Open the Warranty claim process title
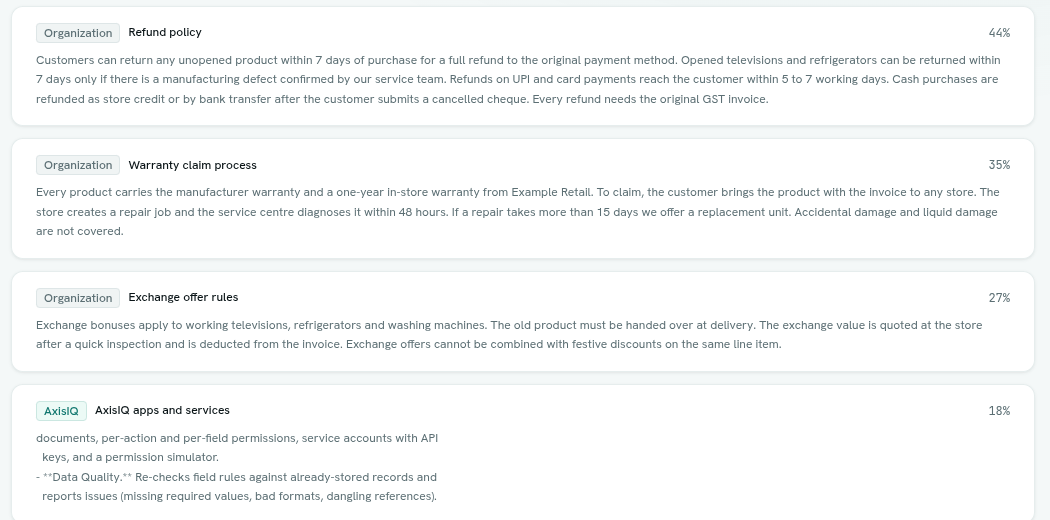Screen dimensions: 1050x520 click(x=192, y=165)
